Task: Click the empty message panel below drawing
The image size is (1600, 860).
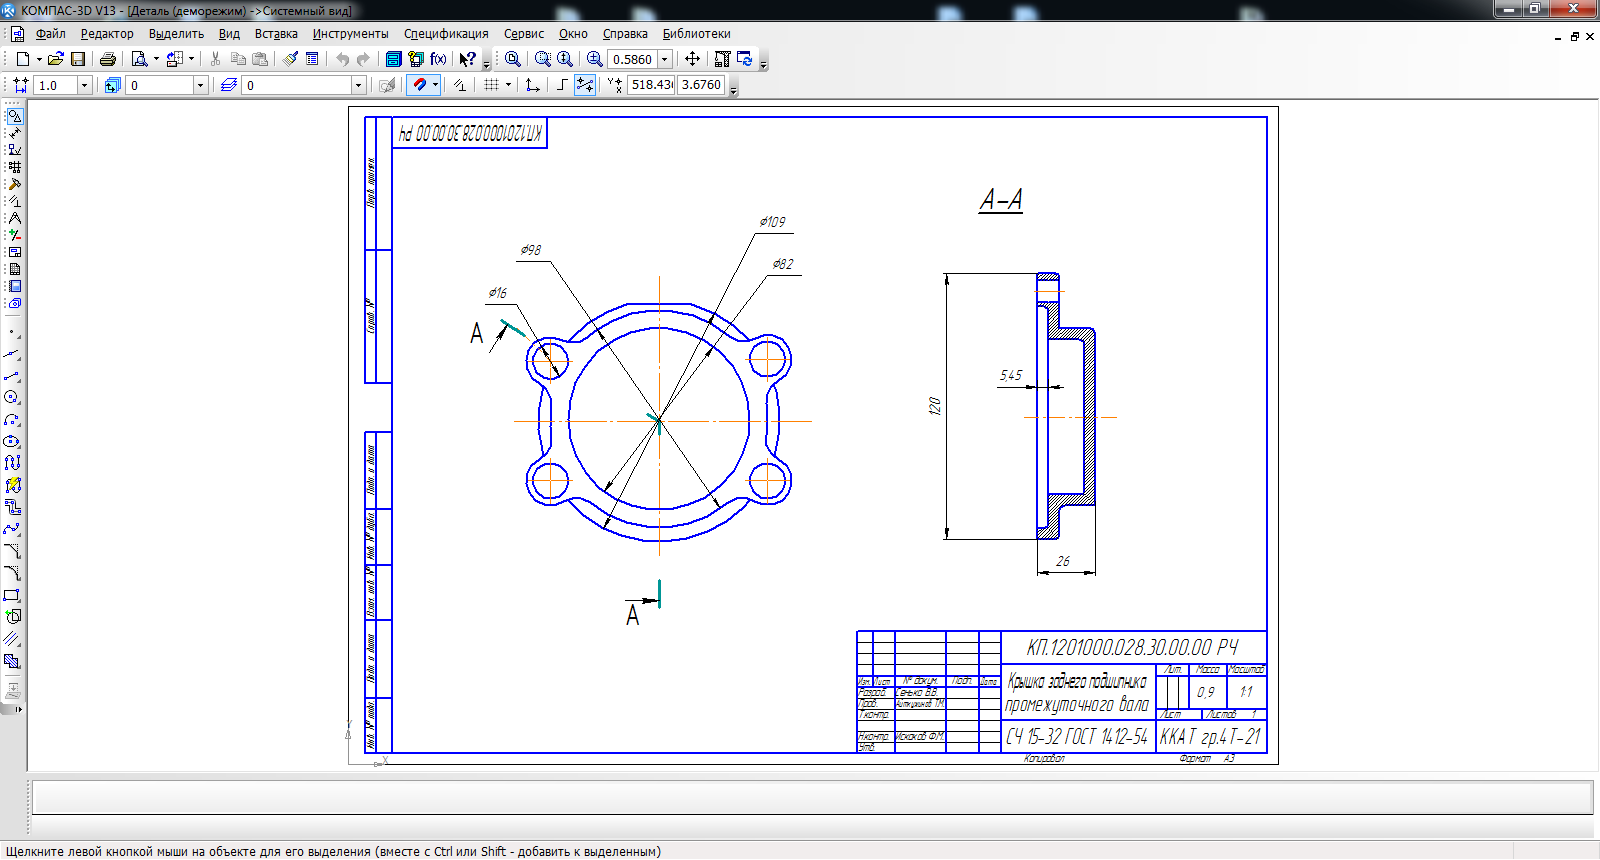Action: (812, 798)
